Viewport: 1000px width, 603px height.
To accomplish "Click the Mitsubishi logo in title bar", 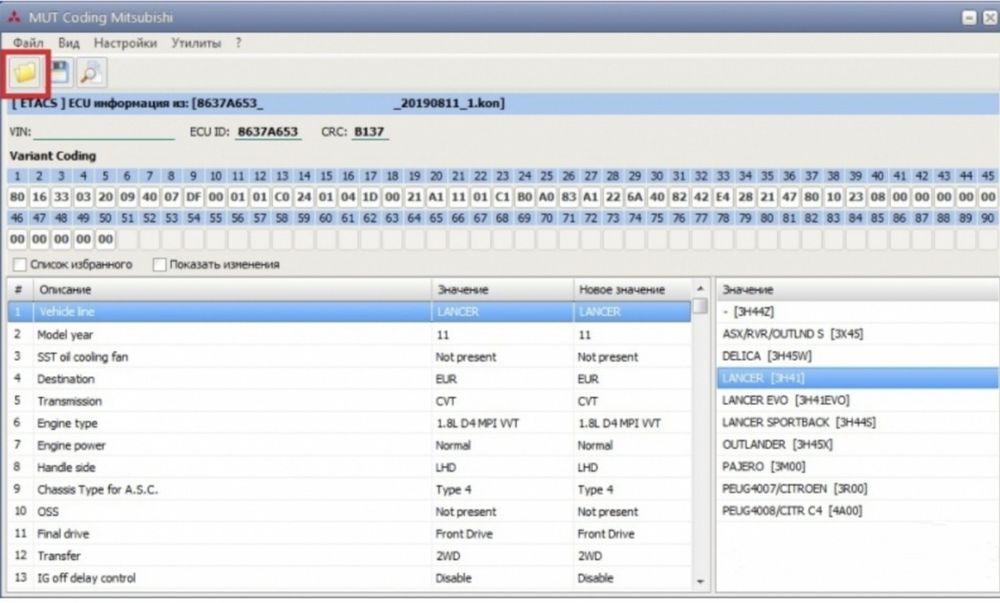I will [x=14, y=17].
